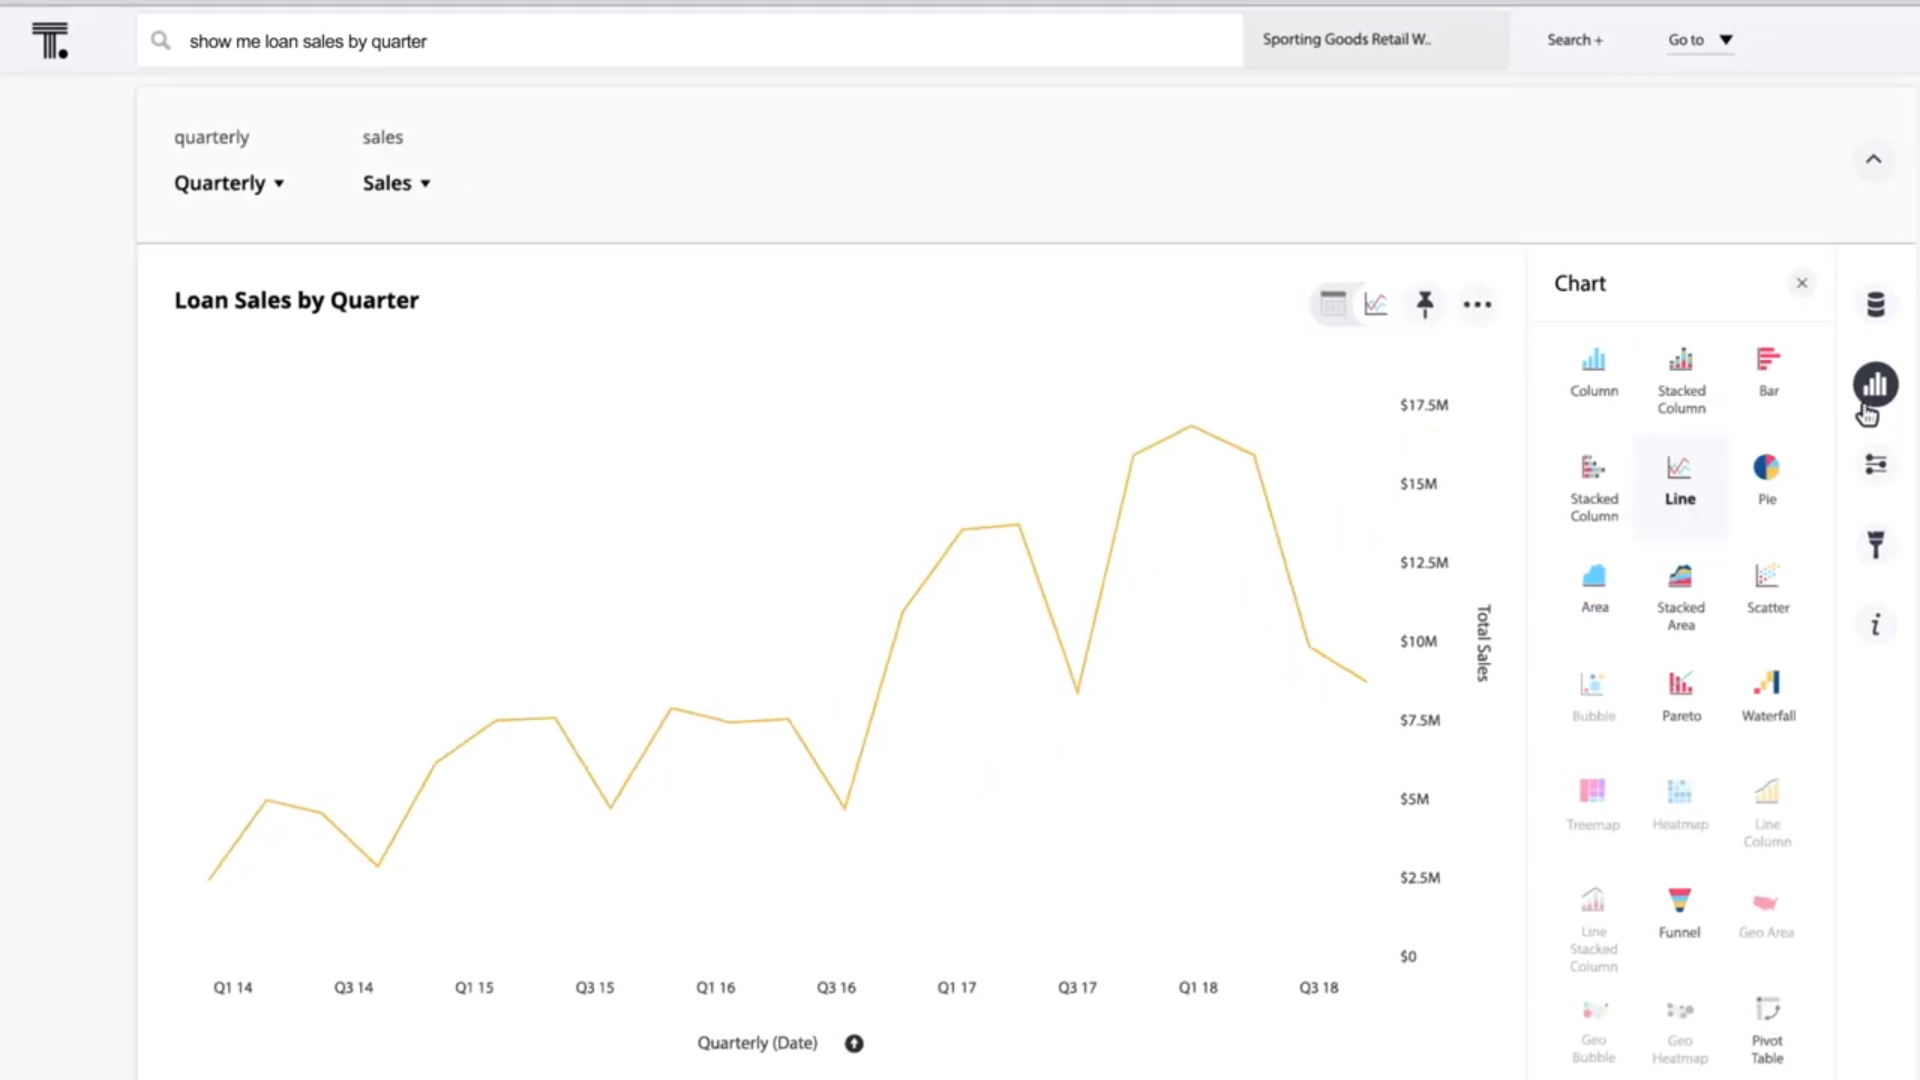Open the filter funnel sidebar icon
The width and height of the screenshot is (1920, 1080).
(x=1875, y=544)
